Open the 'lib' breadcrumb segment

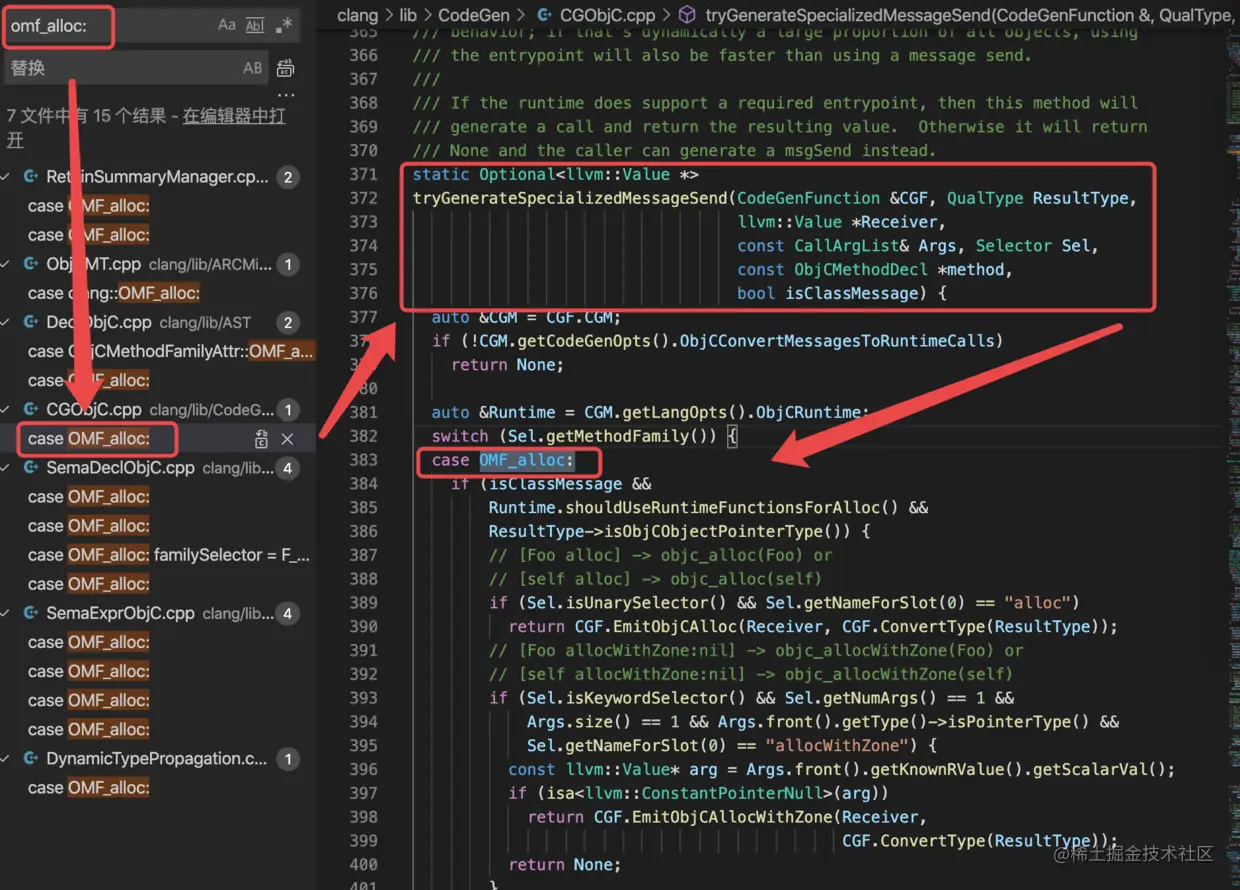coord(408,14)
